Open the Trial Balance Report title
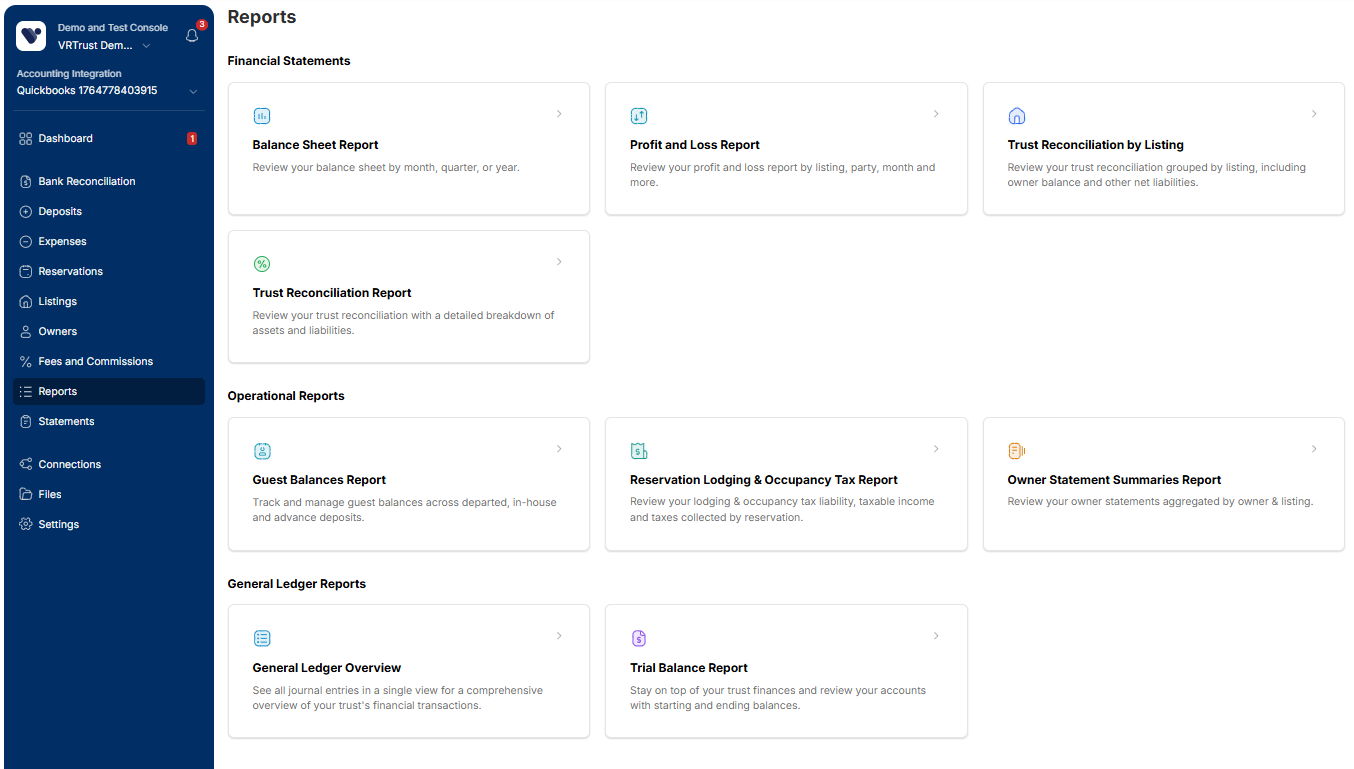This screenshot has height=769, width=1354. pyautogui.click(x=689, y=668)
